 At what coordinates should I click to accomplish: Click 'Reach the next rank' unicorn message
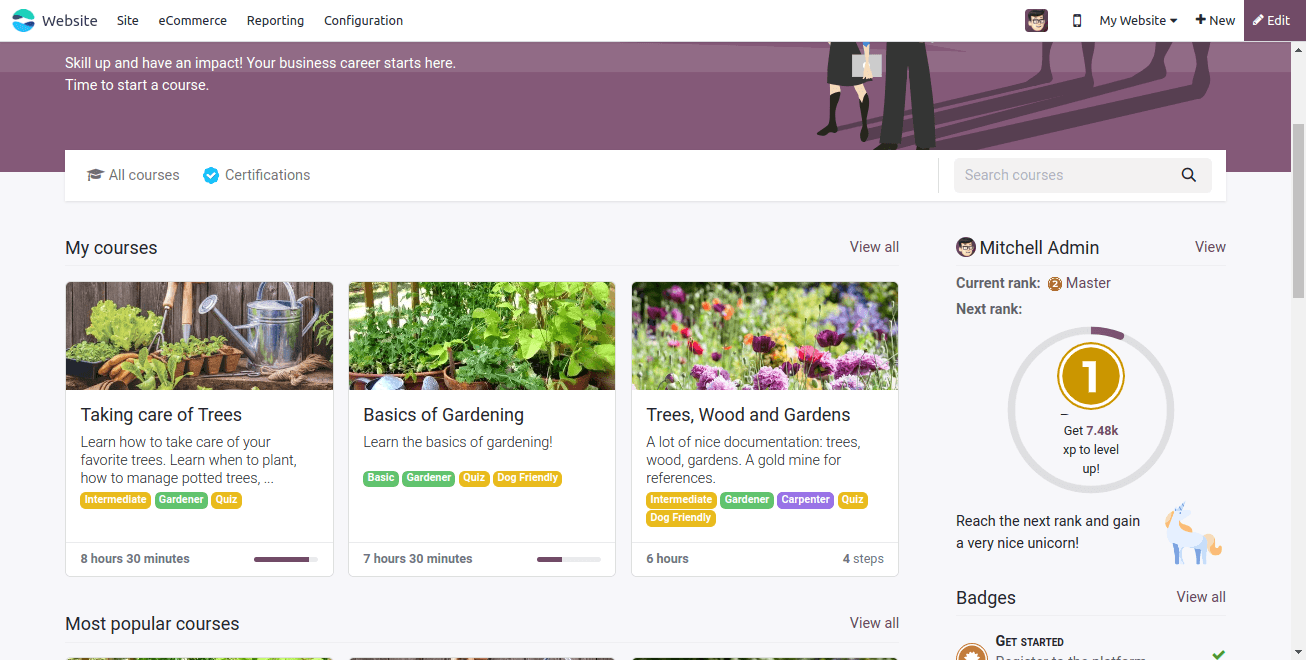(1048, 532)
